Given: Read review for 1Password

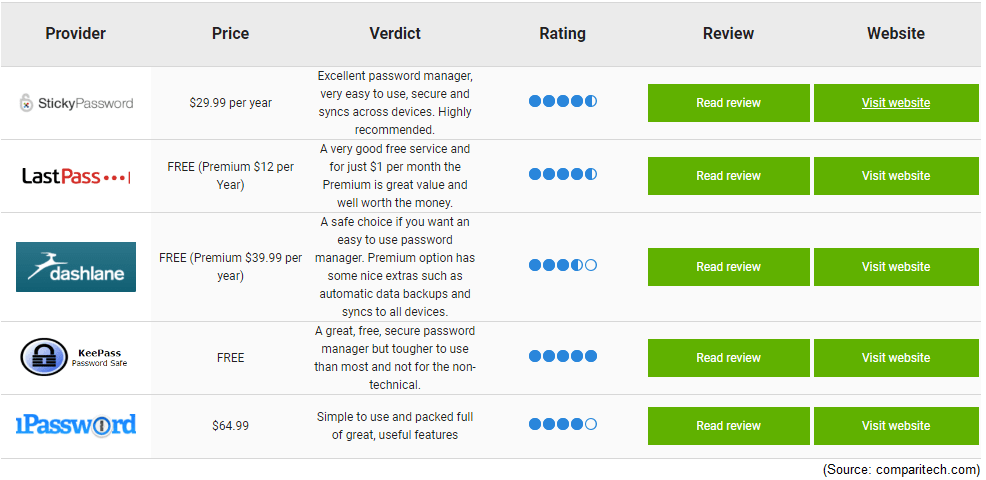Looking at the screenshot, I should pos(729,426).
